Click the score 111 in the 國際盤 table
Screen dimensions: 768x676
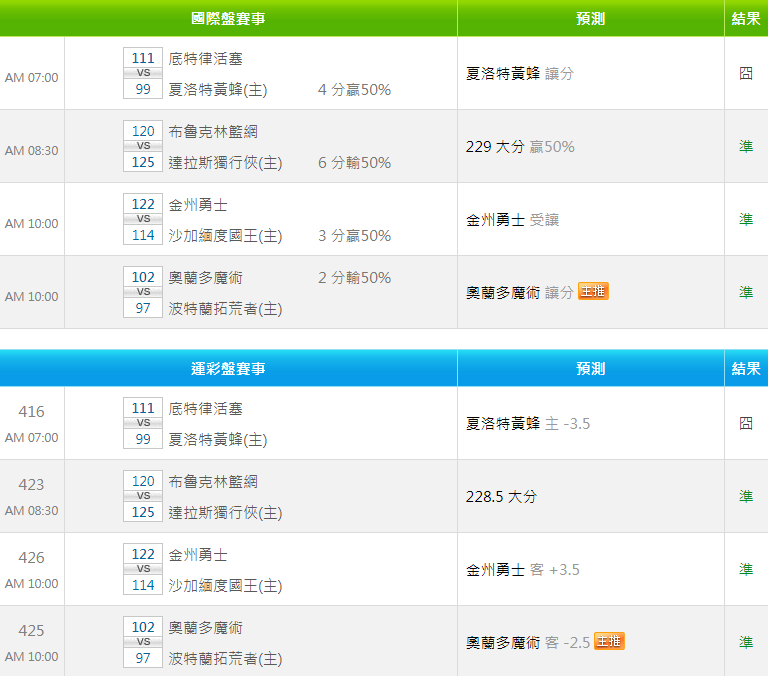tap(143, 58)
